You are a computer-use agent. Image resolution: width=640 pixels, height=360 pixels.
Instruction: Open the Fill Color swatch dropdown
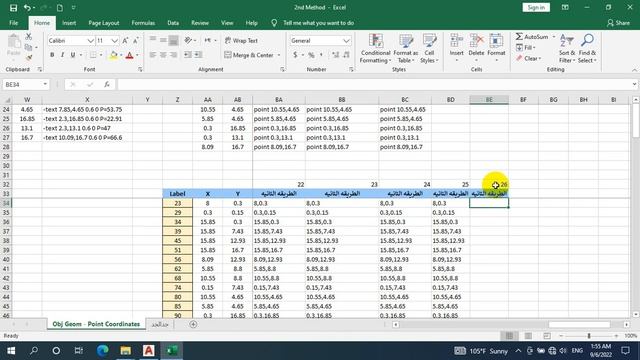coord(121,55)
